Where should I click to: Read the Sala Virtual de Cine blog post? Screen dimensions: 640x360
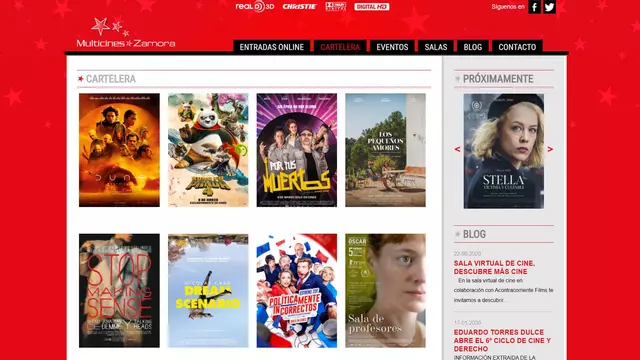(494, 267)
